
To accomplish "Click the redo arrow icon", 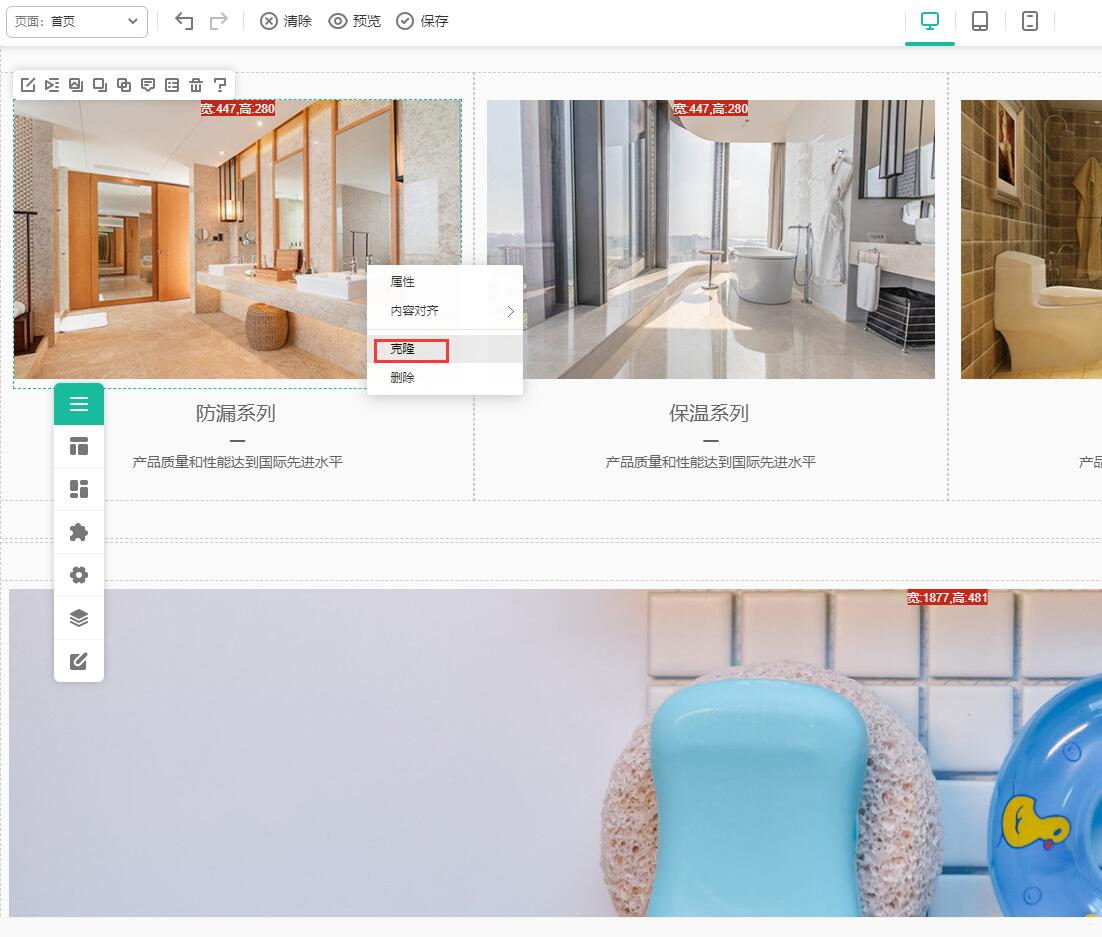I will click(x=219, y=21).
